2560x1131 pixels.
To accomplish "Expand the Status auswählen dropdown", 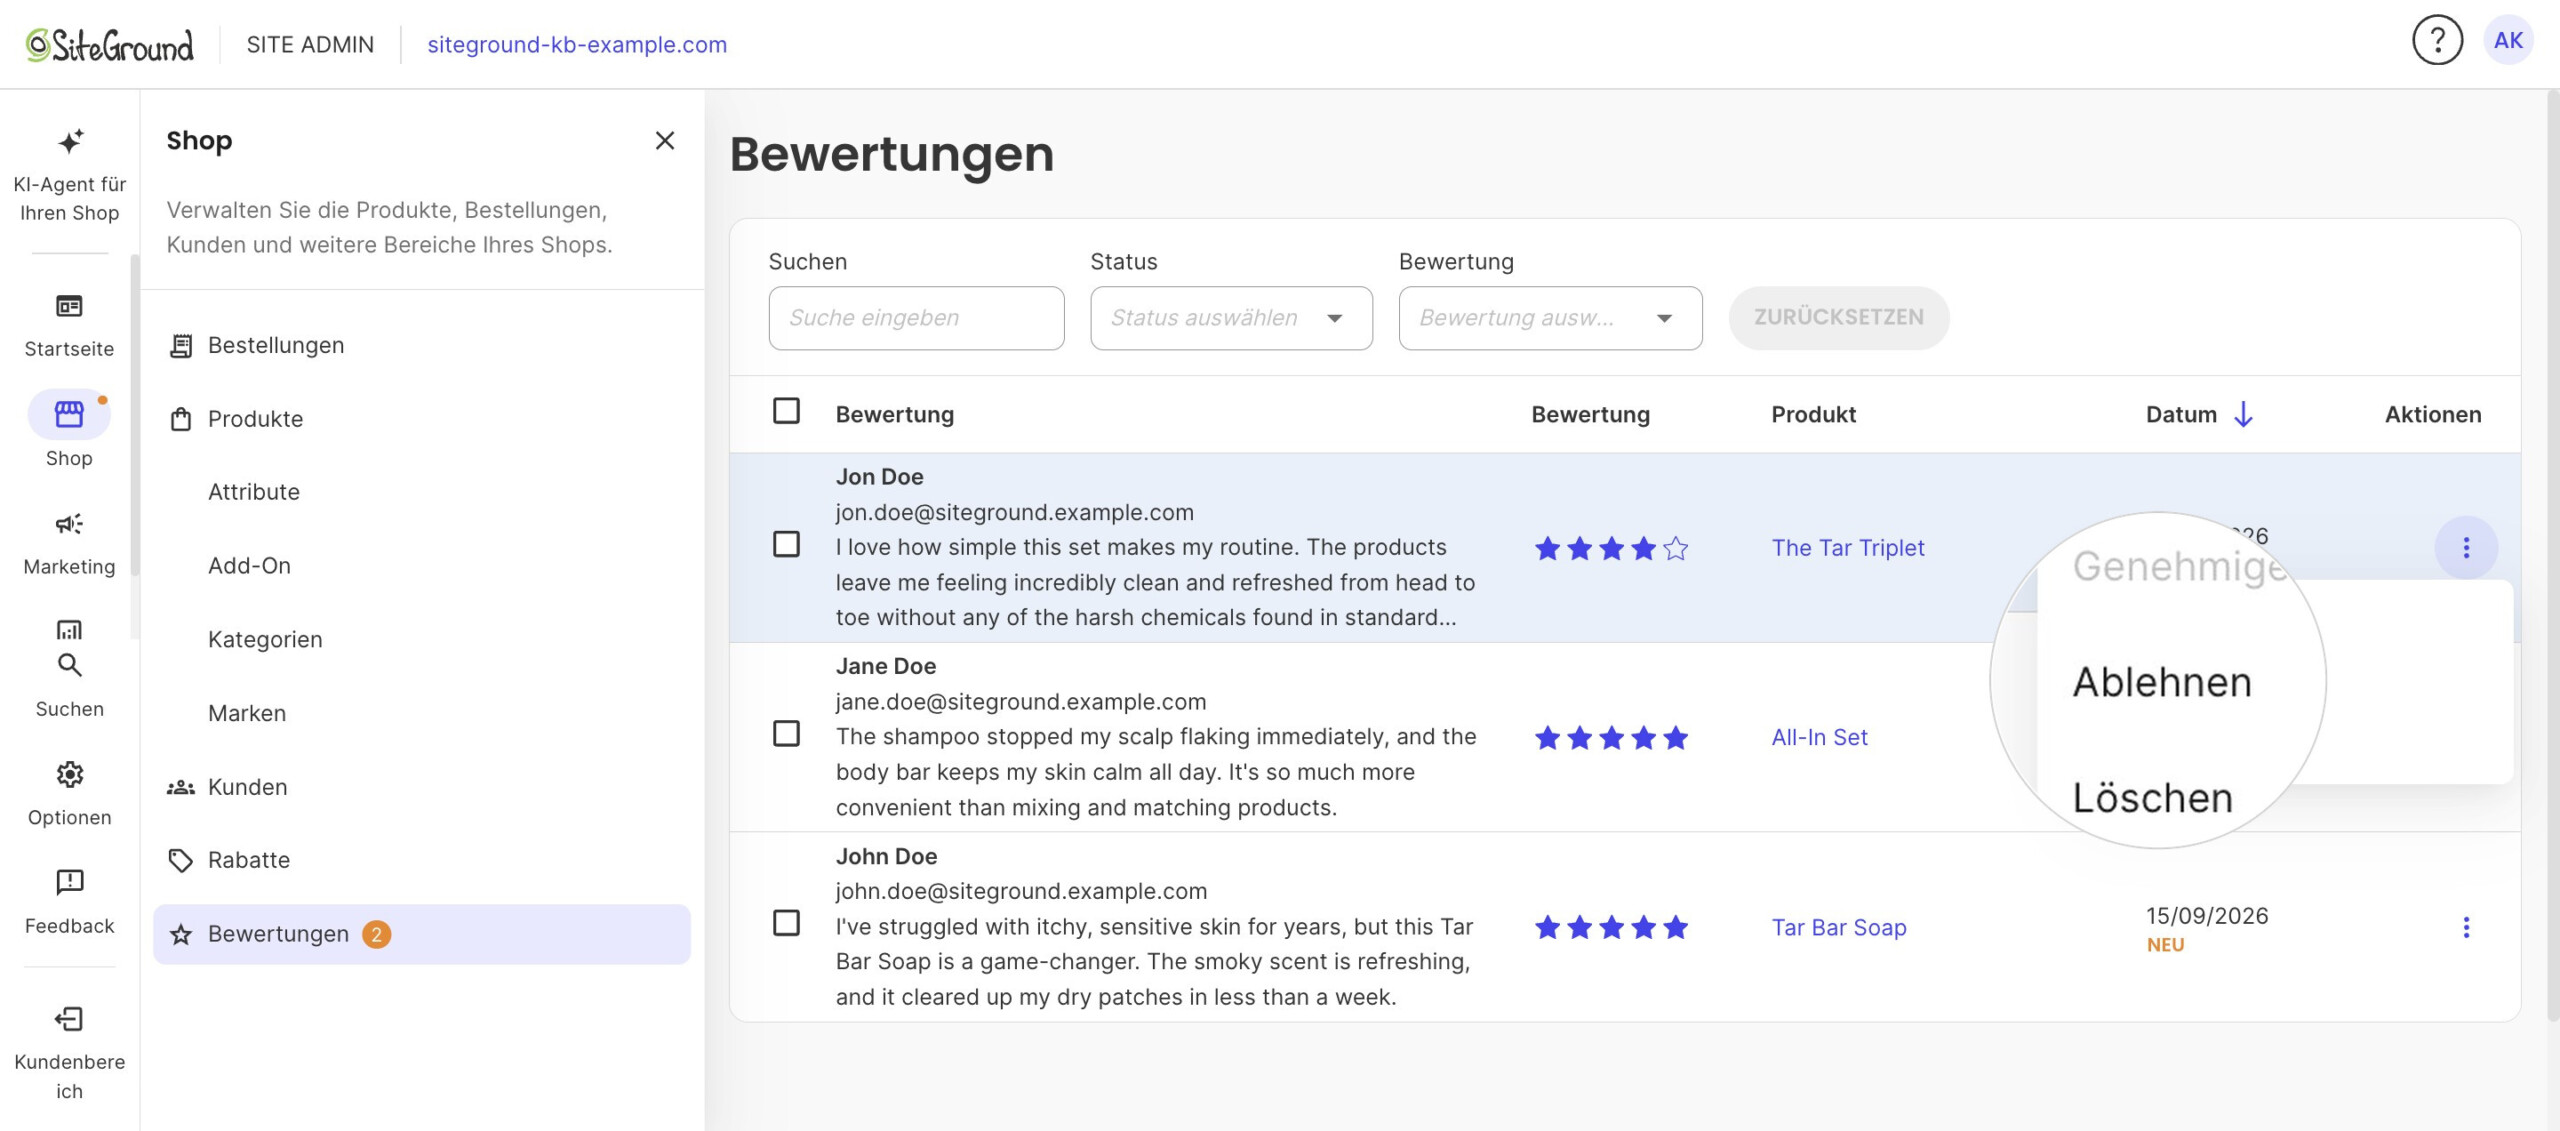I will tap(1231, 318).
